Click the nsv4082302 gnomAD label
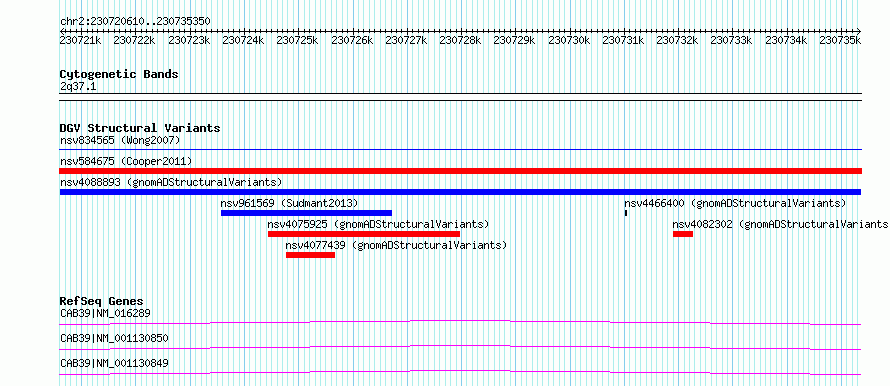Screen dimensions: 890x386 pos(781,224)
